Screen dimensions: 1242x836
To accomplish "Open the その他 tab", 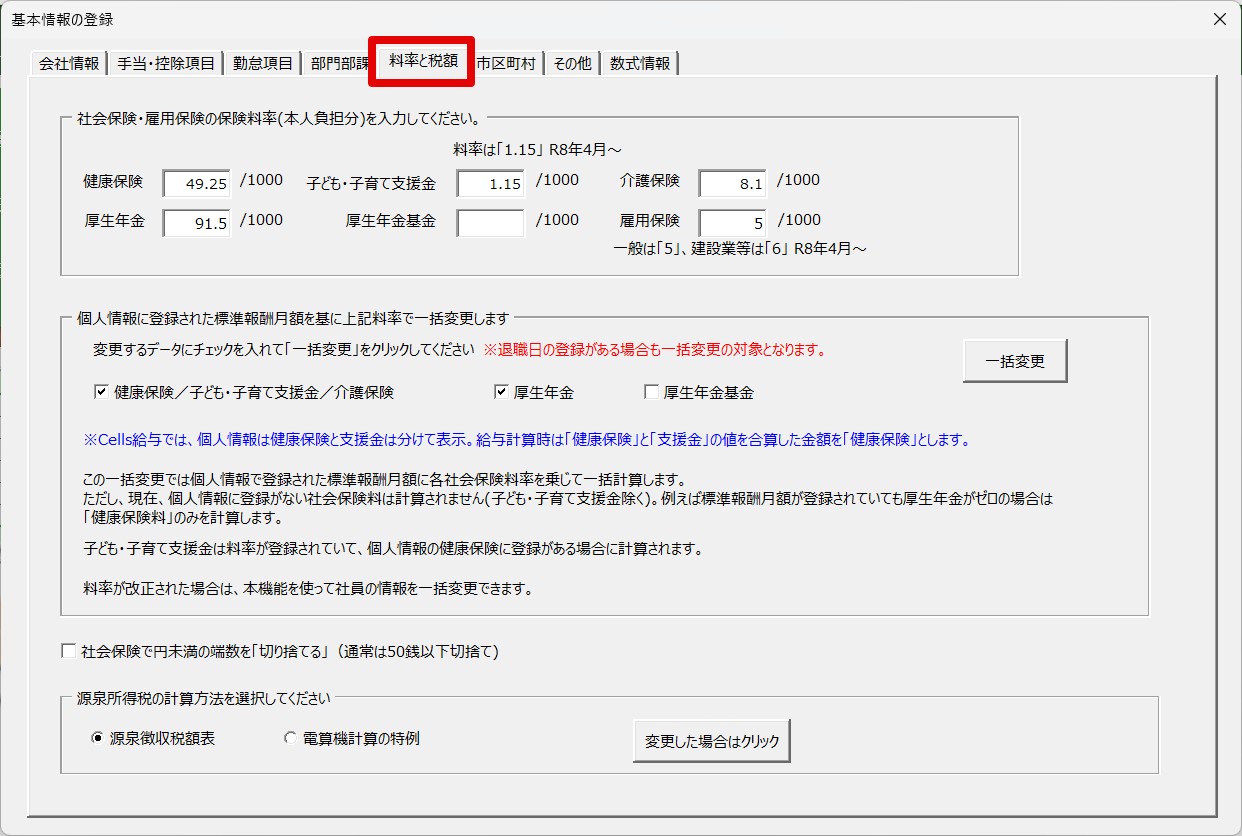I will click(572, 63).
